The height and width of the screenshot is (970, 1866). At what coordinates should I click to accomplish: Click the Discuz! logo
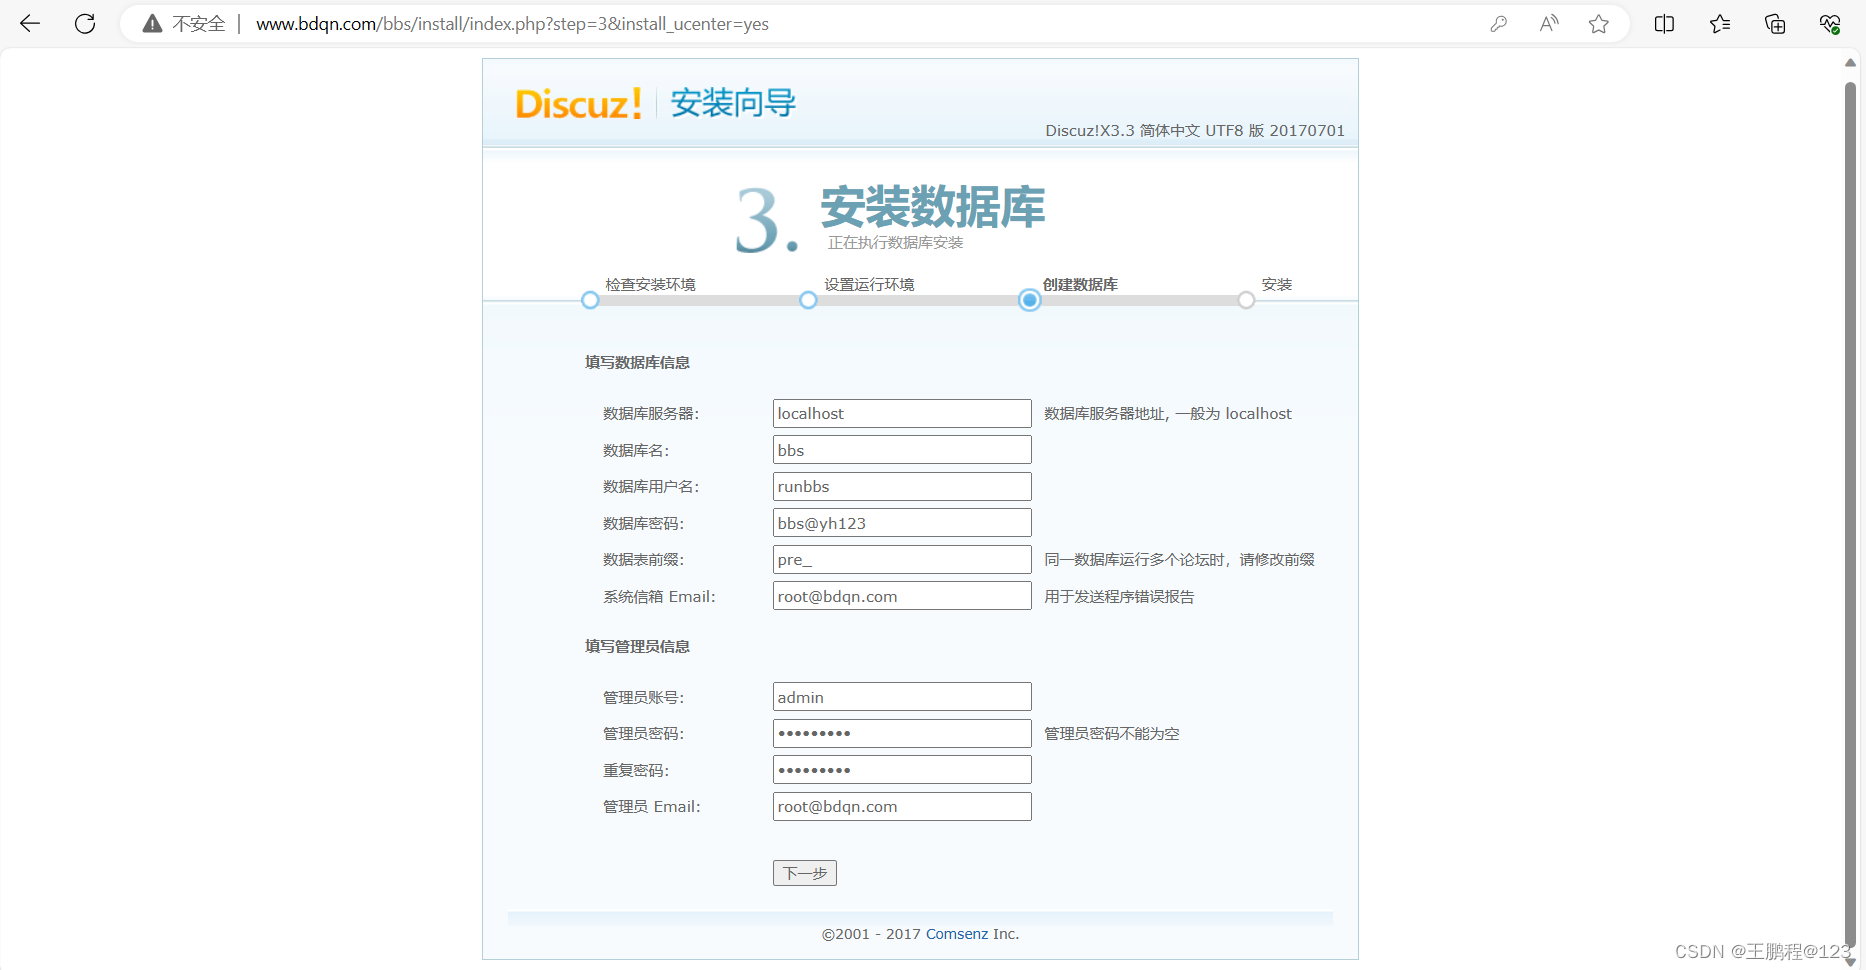point(579,104)
